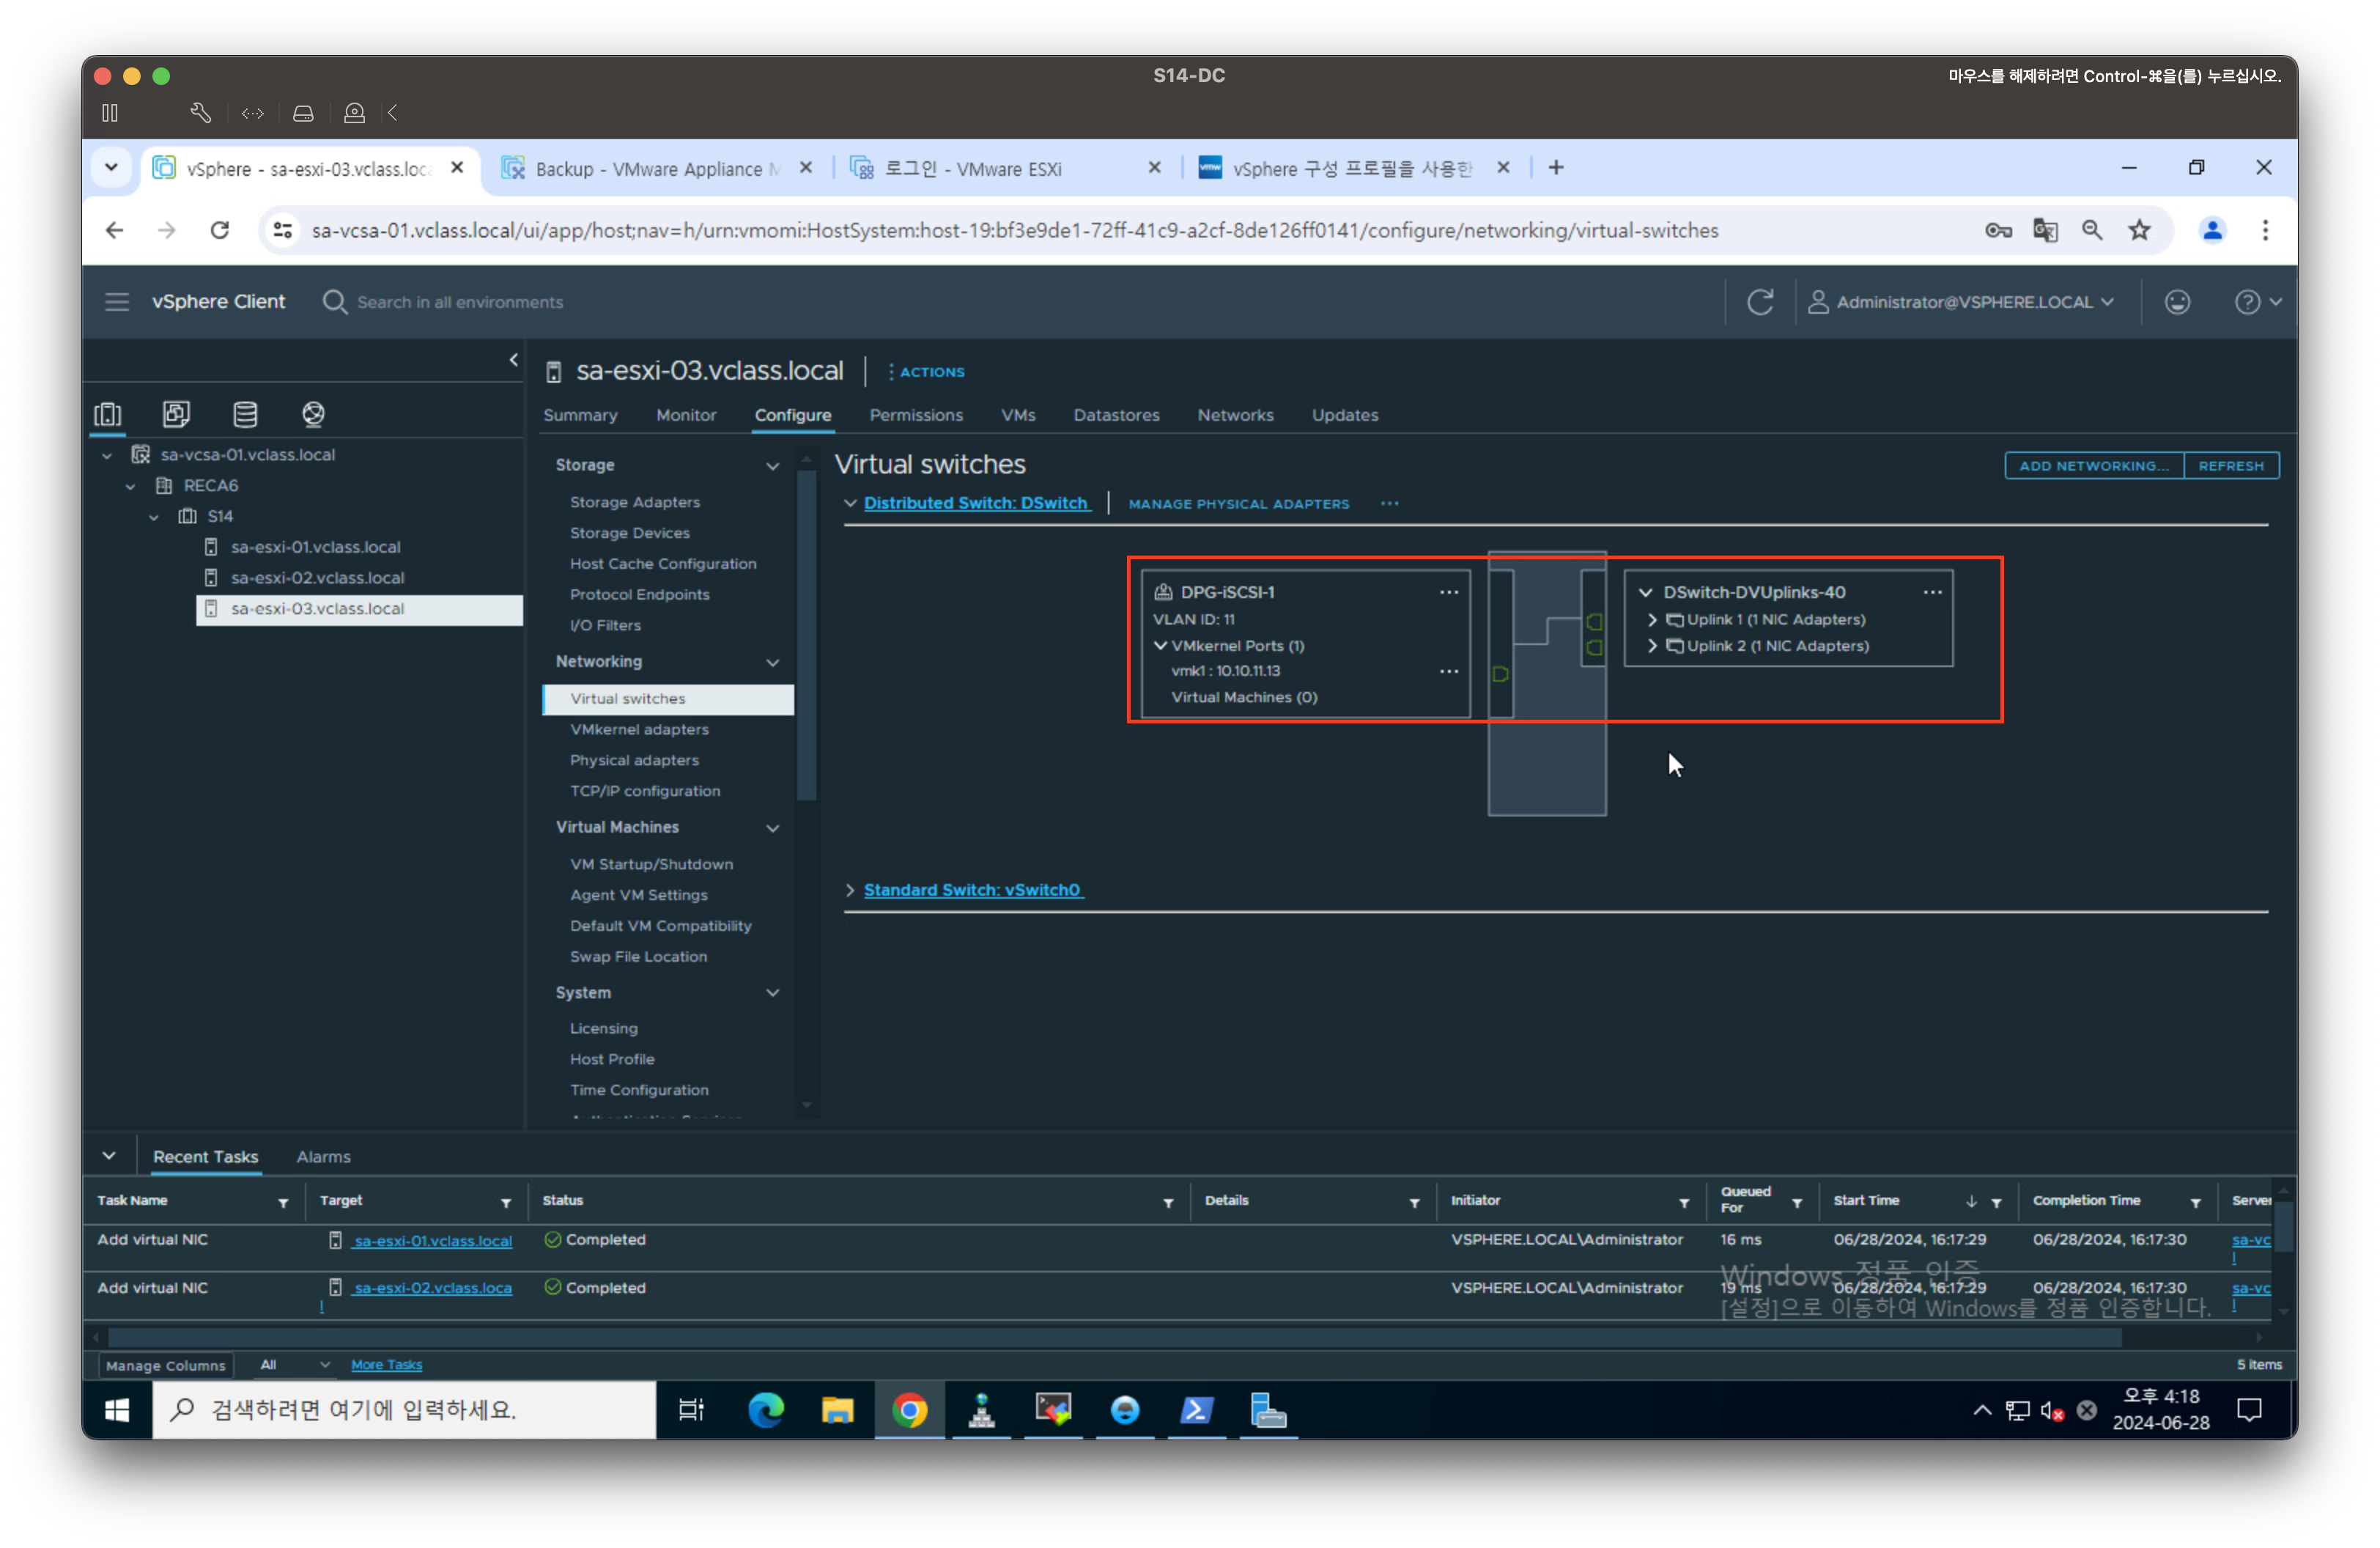
Task: Open the VMs and Templates inventory icon
Action: point(176,414)
